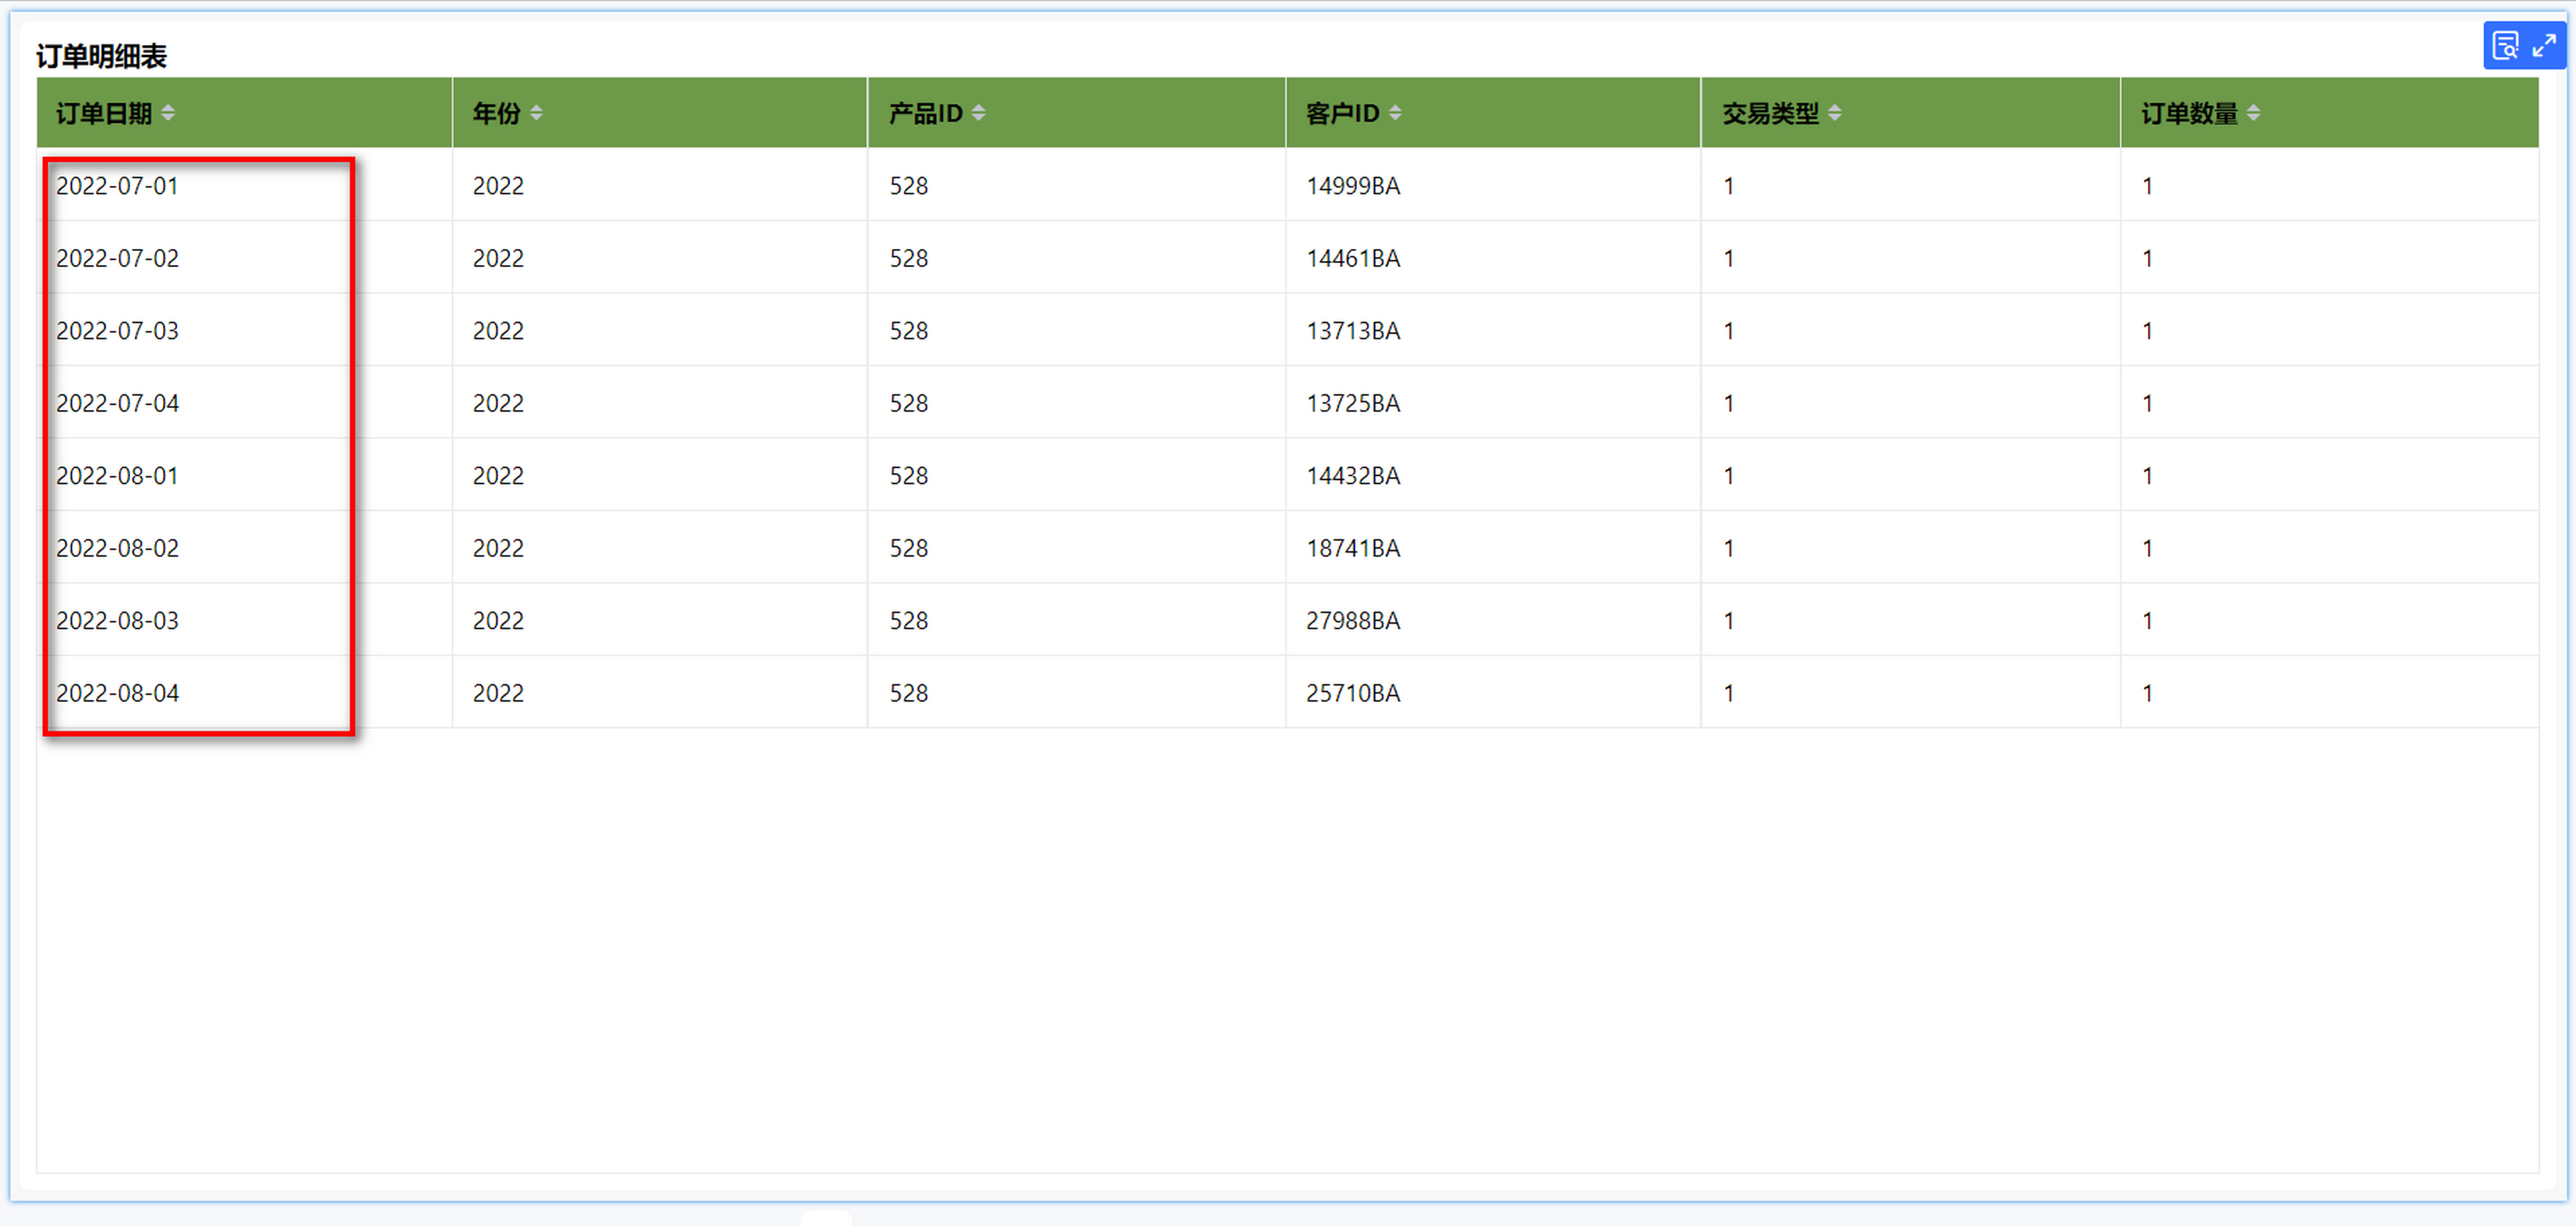Click customer ID 18741BA
The height and width of the screenshot is (1226, 2576).
click(1353, 548)
